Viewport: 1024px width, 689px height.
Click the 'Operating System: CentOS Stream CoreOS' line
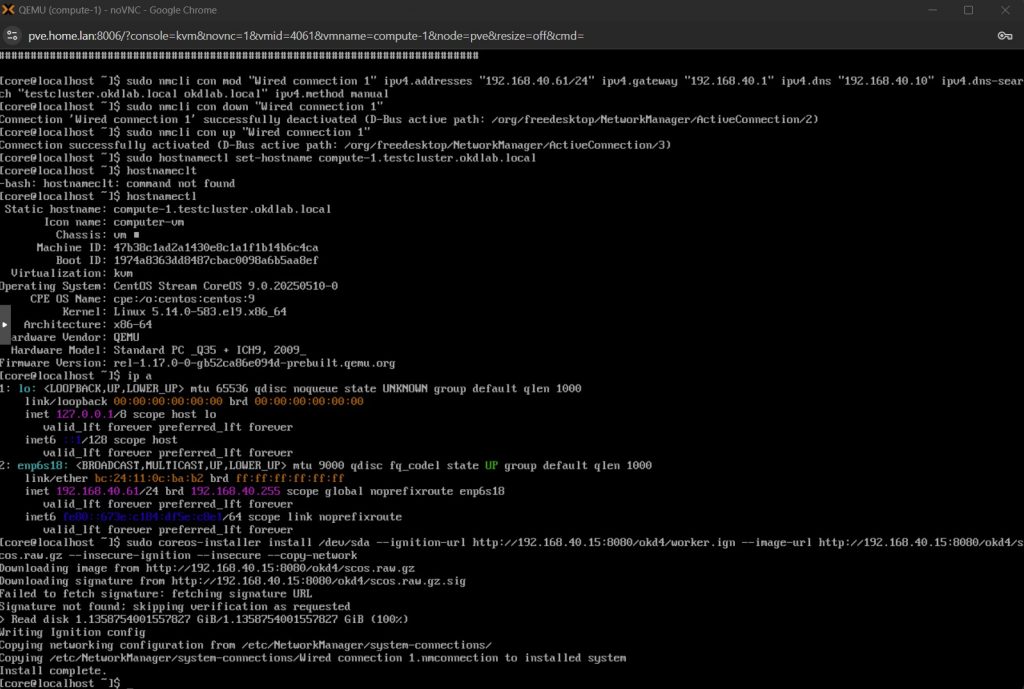tap(168, 286)
